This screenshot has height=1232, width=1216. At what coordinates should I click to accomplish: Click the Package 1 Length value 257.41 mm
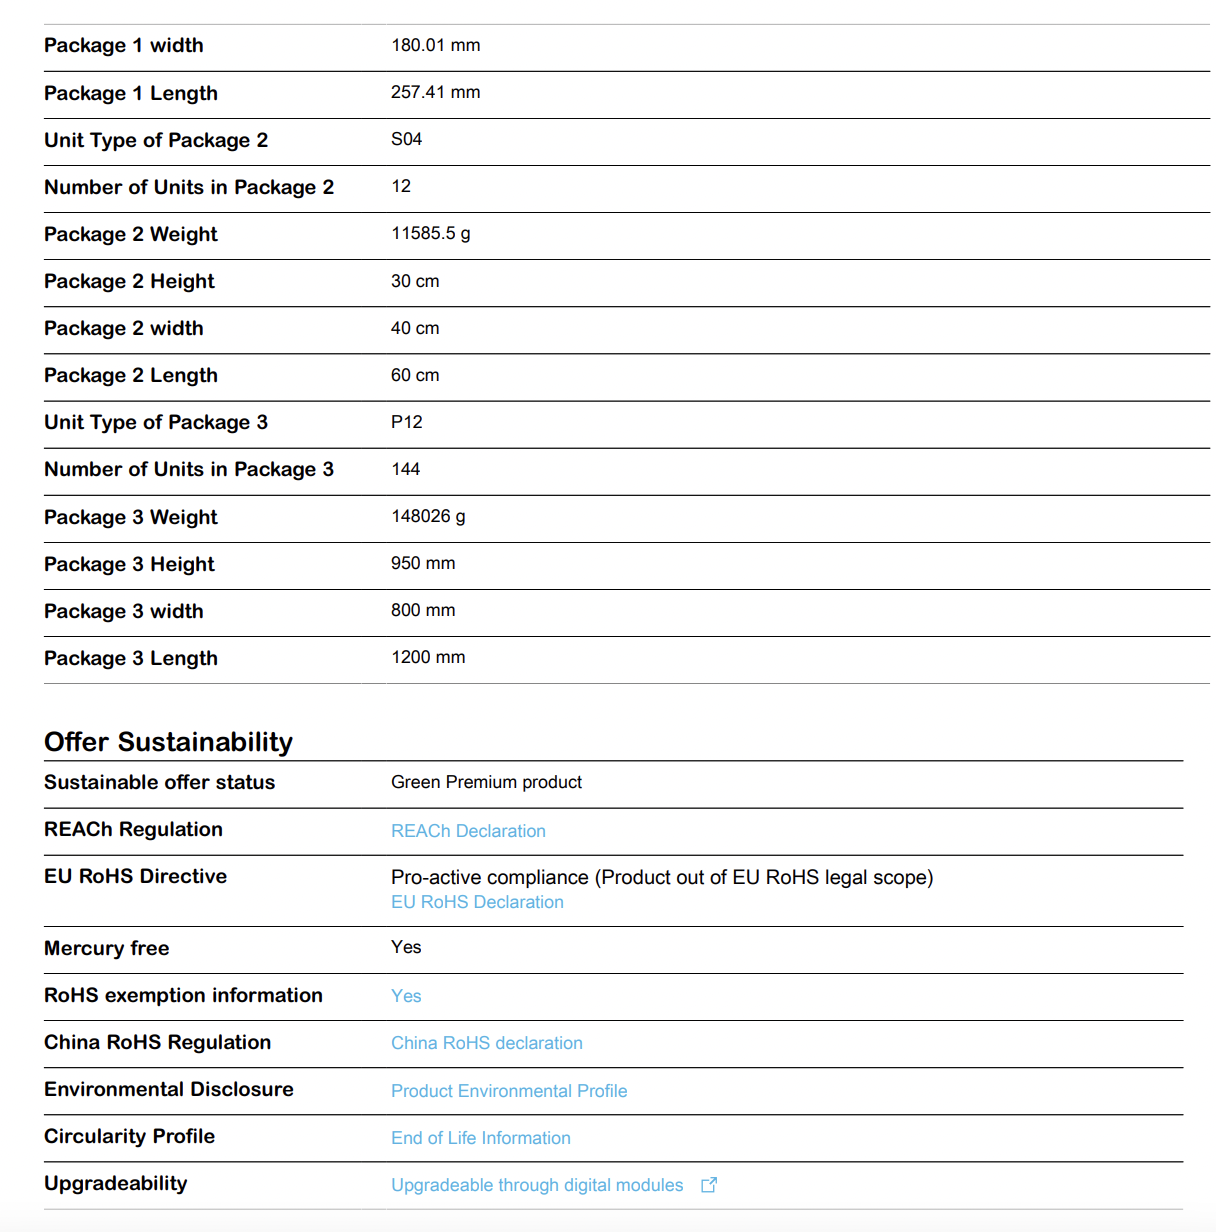point(435,92)
